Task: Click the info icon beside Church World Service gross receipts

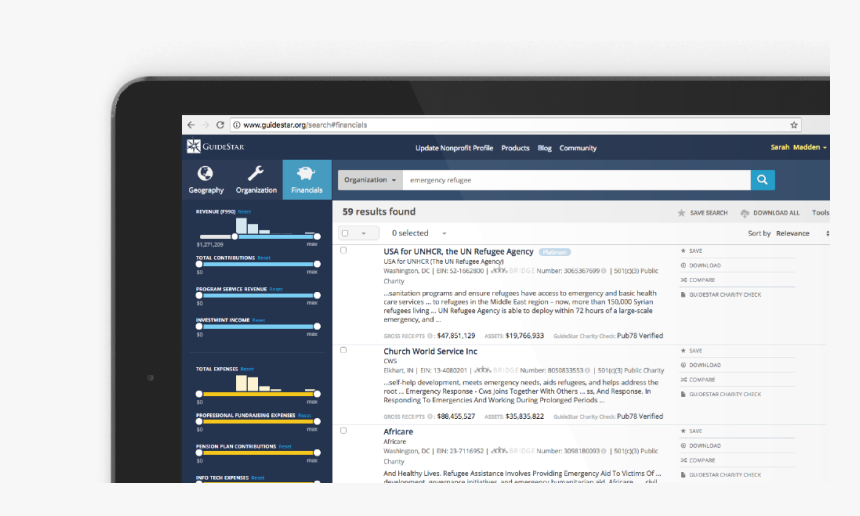Action: tap(430, 416)
